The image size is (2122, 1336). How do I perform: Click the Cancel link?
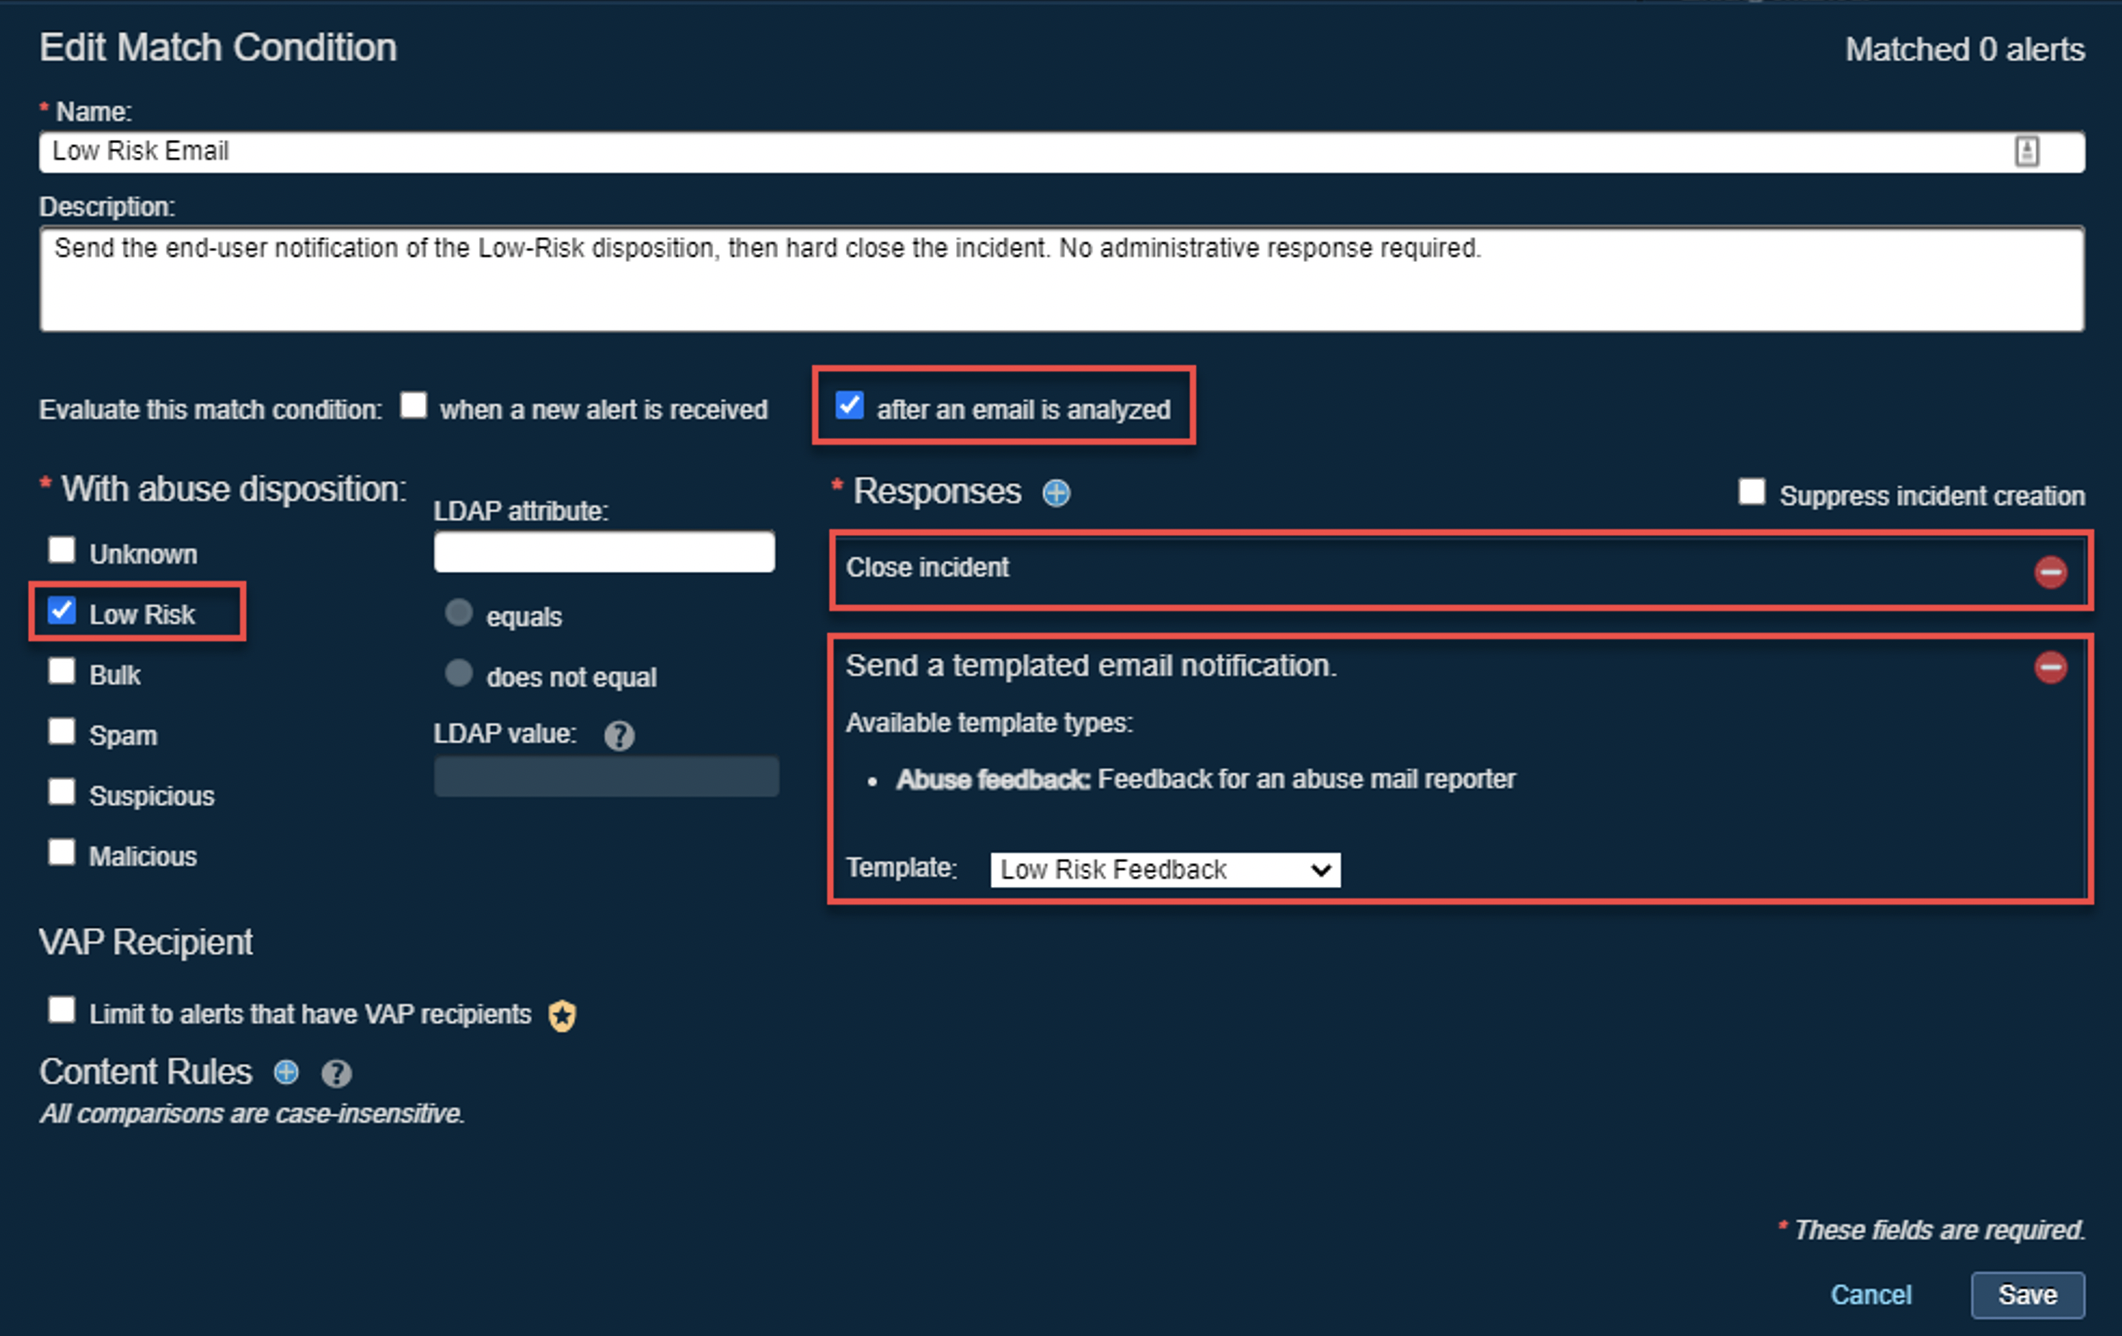click(1870, 1295)
